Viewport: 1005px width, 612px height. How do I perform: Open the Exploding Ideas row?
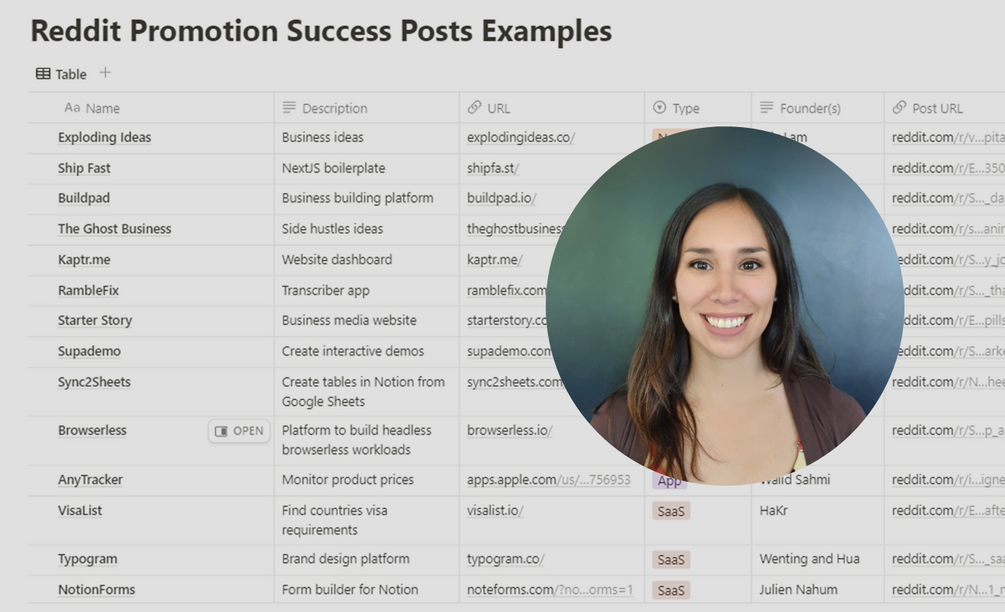point(104,137)
